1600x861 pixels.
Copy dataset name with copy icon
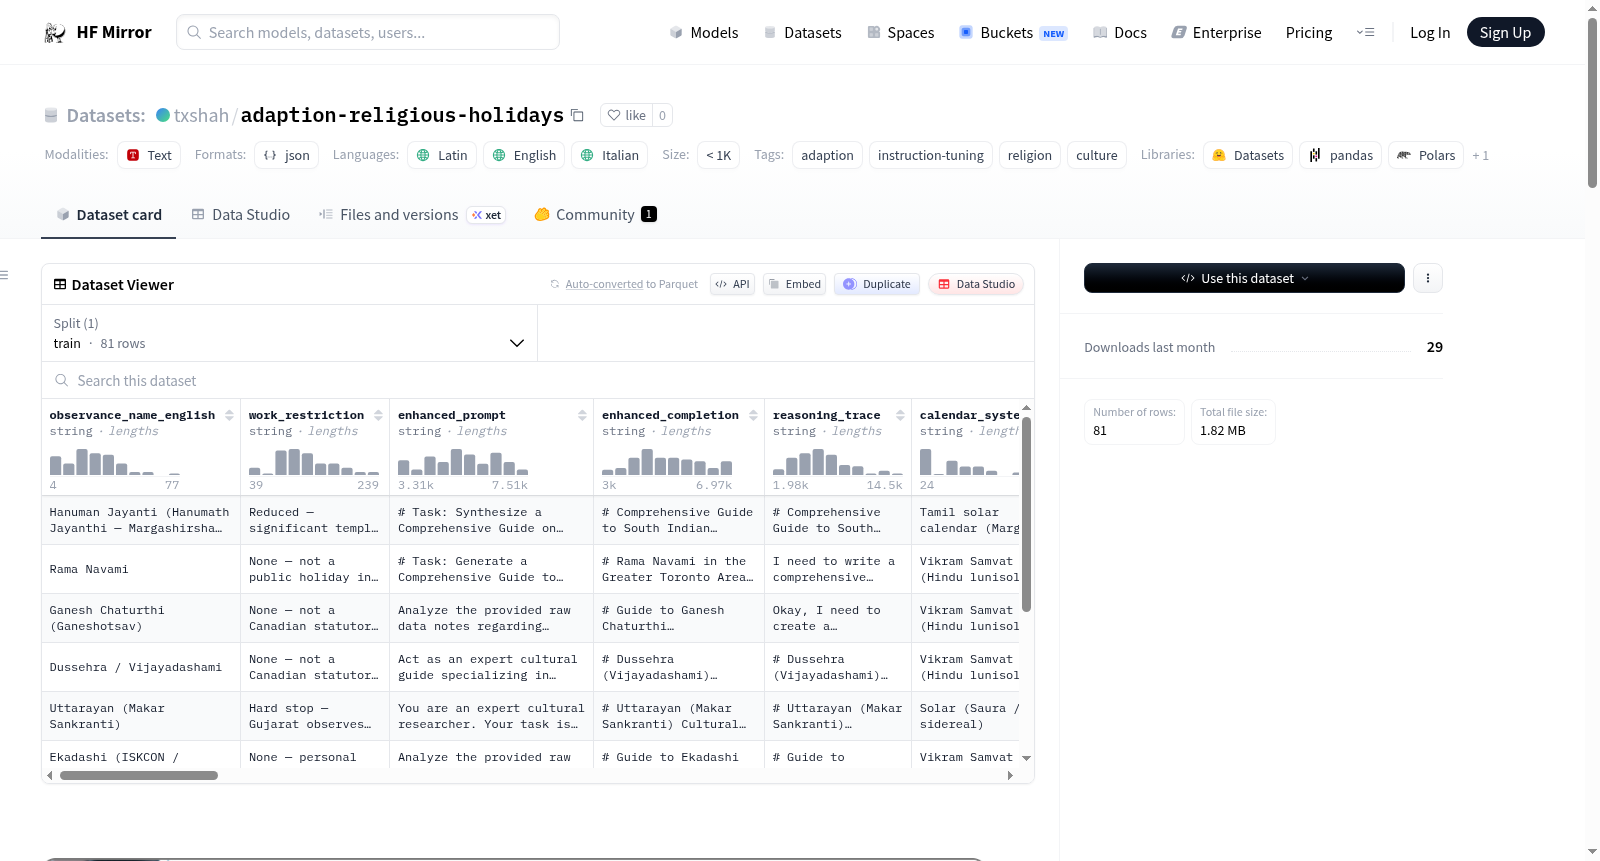[577, 115]
